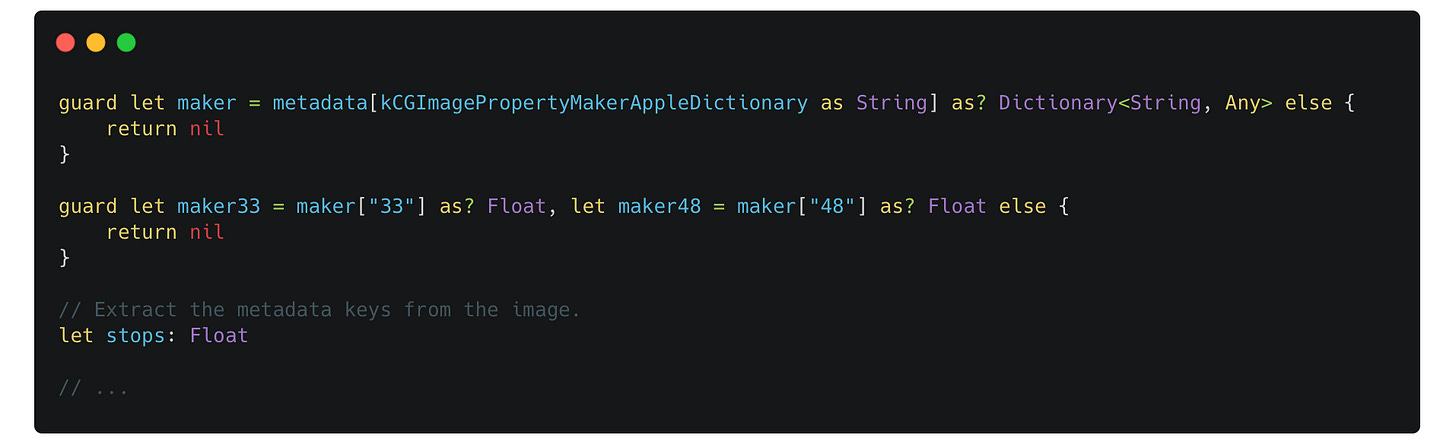
Task: Click the Dictionary<String, Any> type text
Action: (1136, 103)
